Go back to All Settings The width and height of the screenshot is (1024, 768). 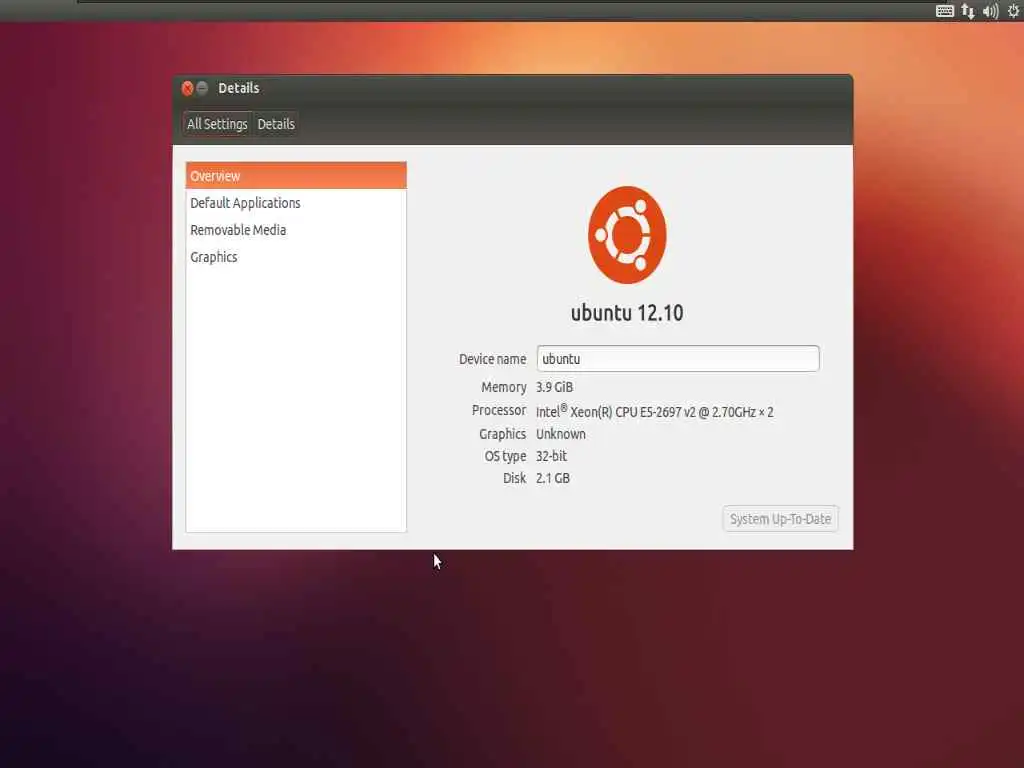pos(217,123)
